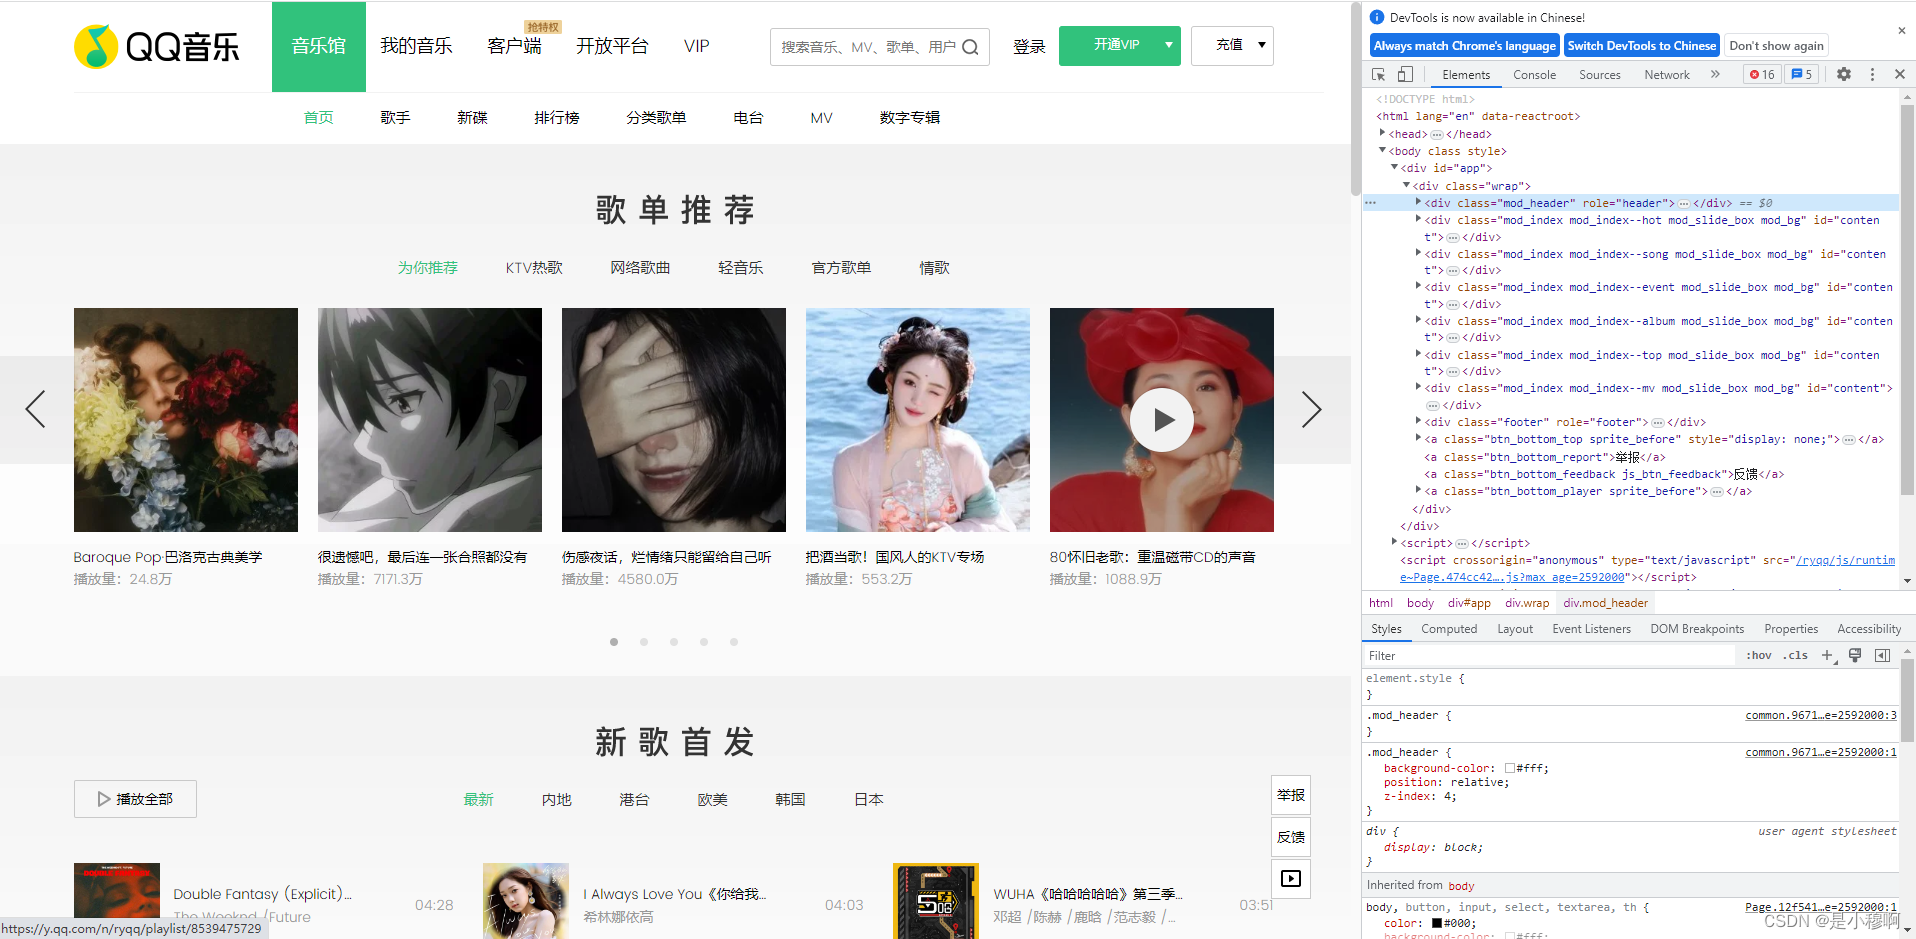Click the div.wrap breadcrumb
The height and width of the screenshot is (939, 1916).
pyautogui.click(x=1527, y=603)
